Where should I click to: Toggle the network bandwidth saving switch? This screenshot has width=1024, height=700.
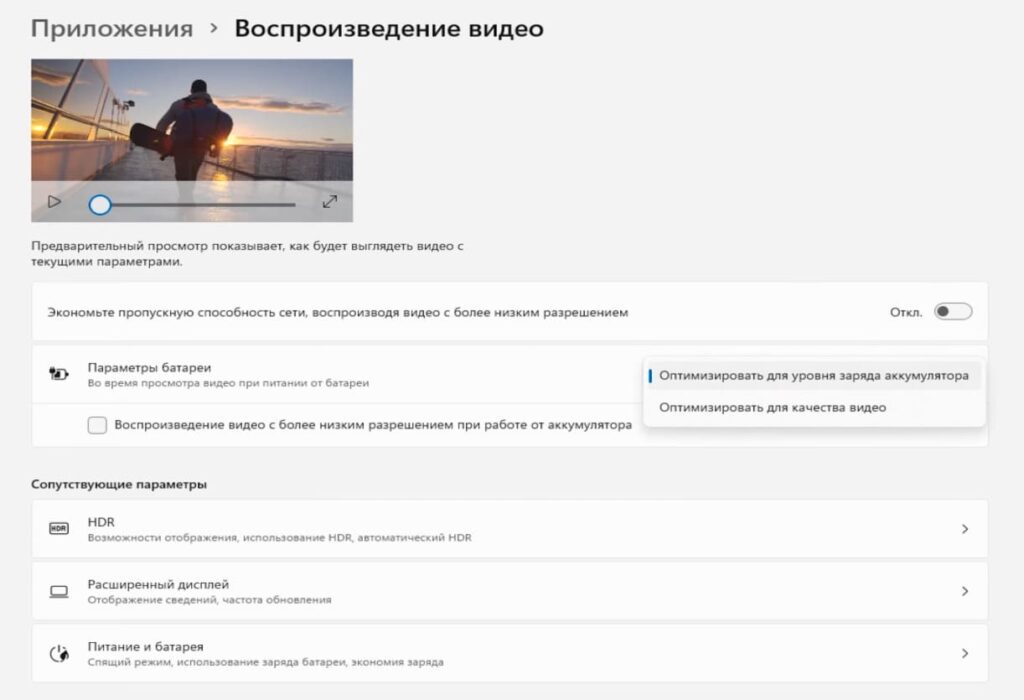(953, 311)
